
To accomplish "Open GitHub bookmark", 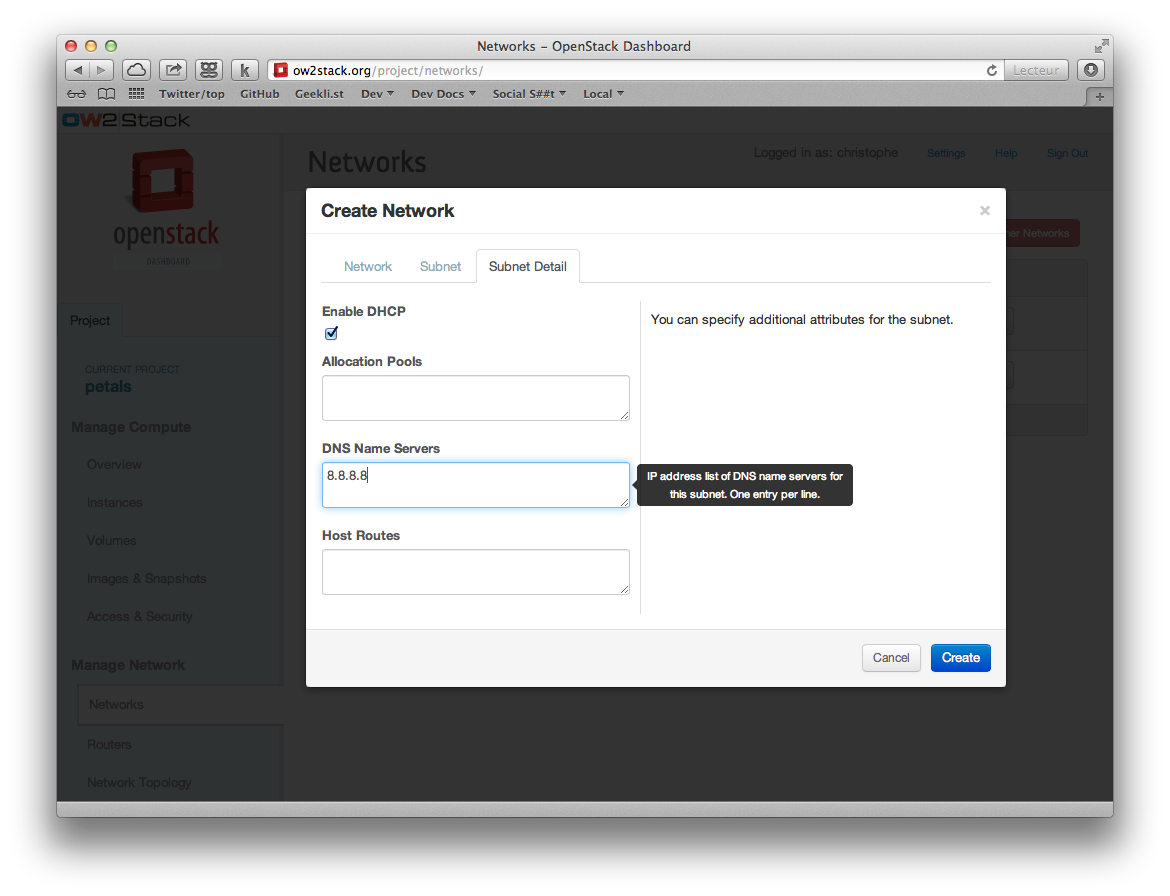I will click(260, 94).
